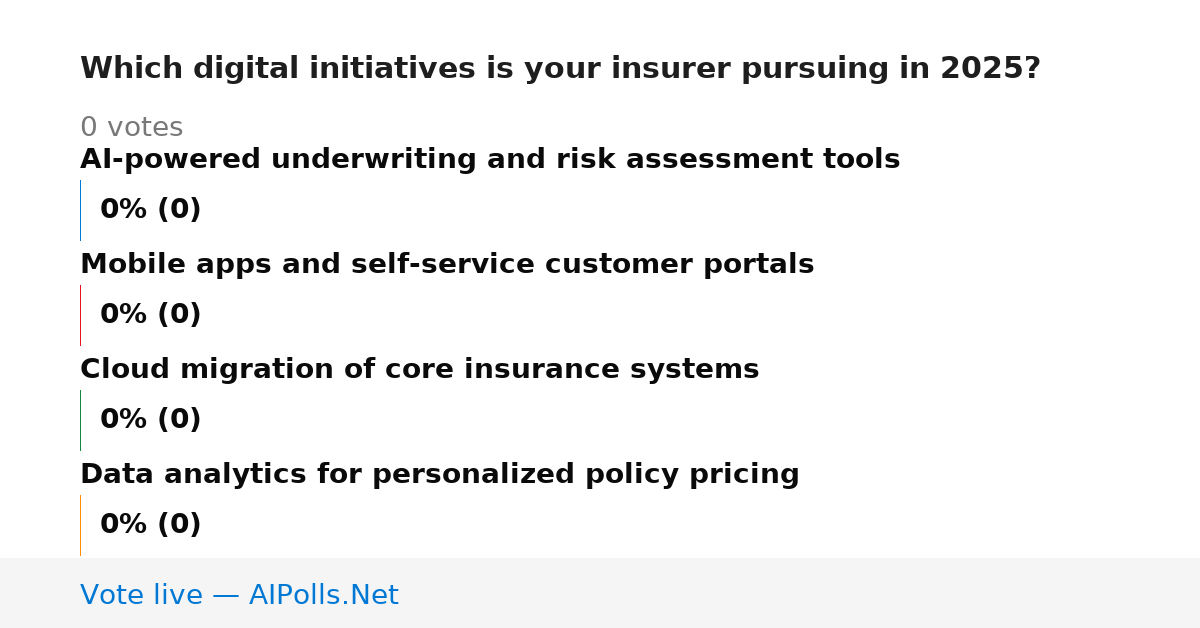The image size is (1200, 628).
Task: Select Mobile apps and self-service portals option
Action: 447,265
